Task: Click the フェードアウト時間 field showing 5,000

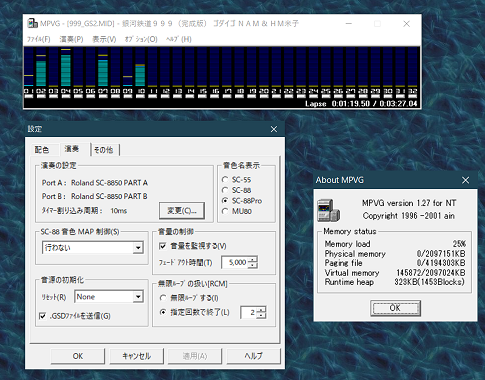Action: coord(235,262)
